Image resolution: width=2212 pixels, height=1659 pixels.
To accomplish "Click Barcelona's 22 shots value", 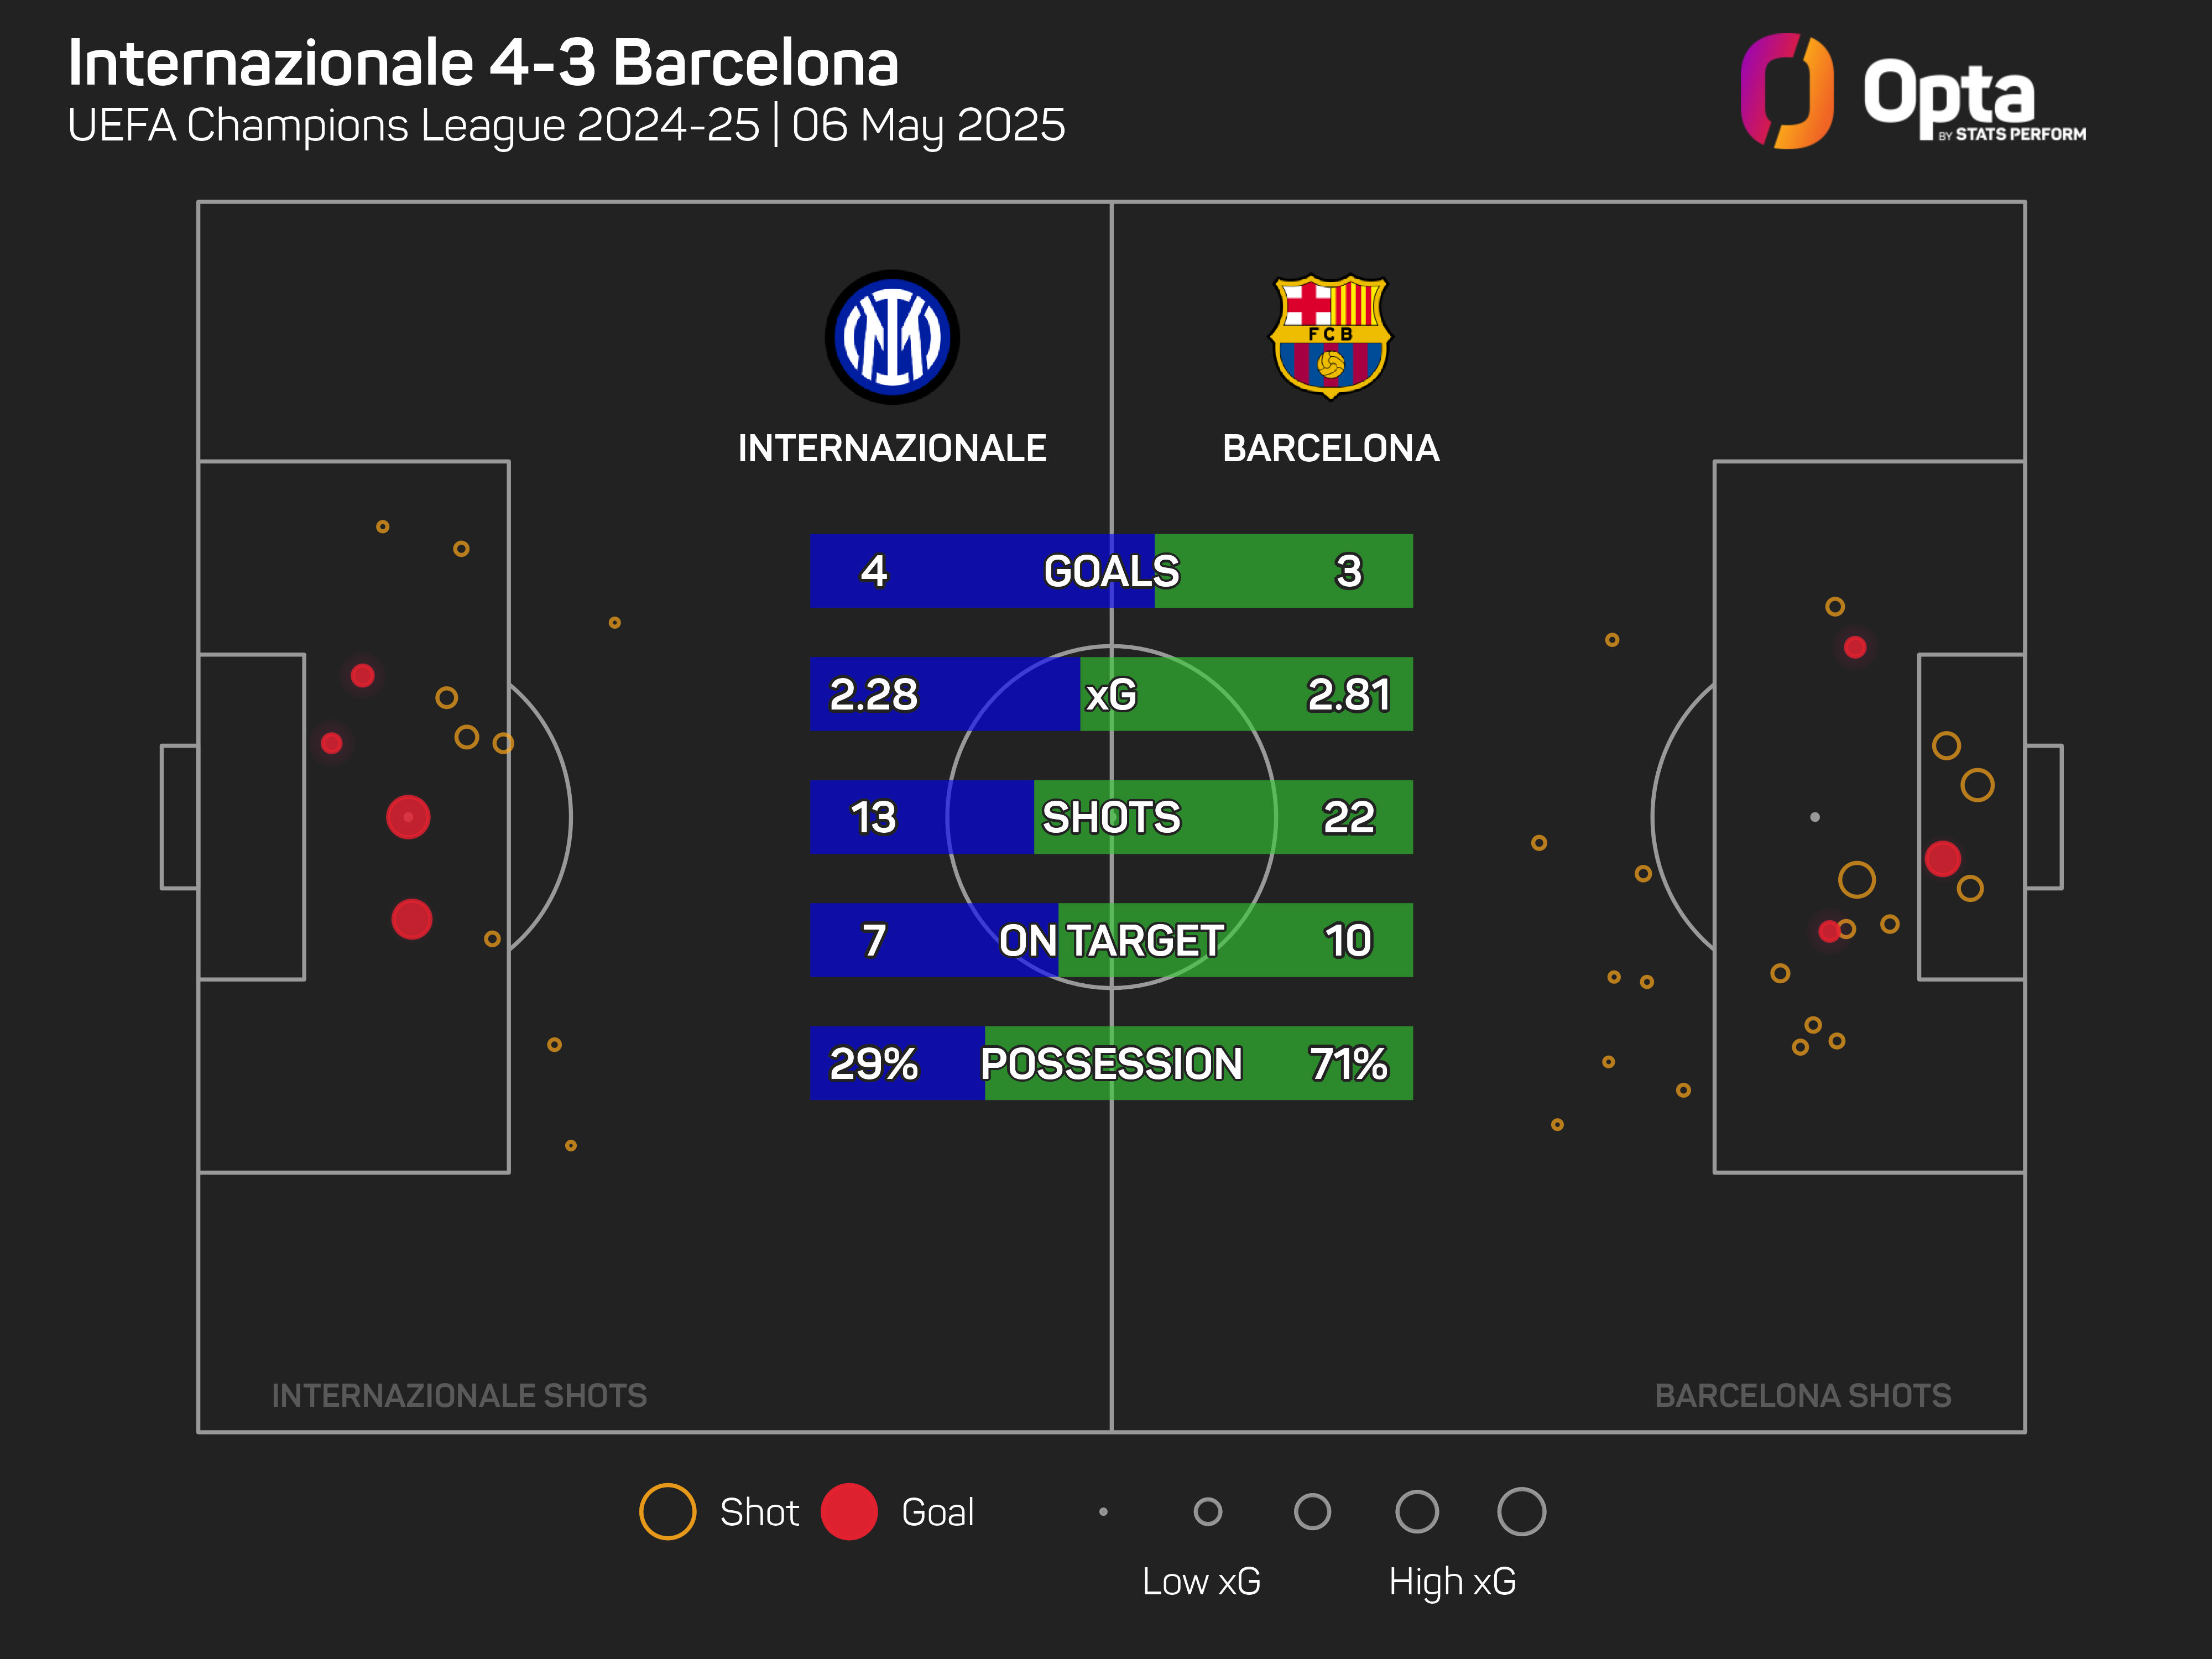I will coord(1348,817).
